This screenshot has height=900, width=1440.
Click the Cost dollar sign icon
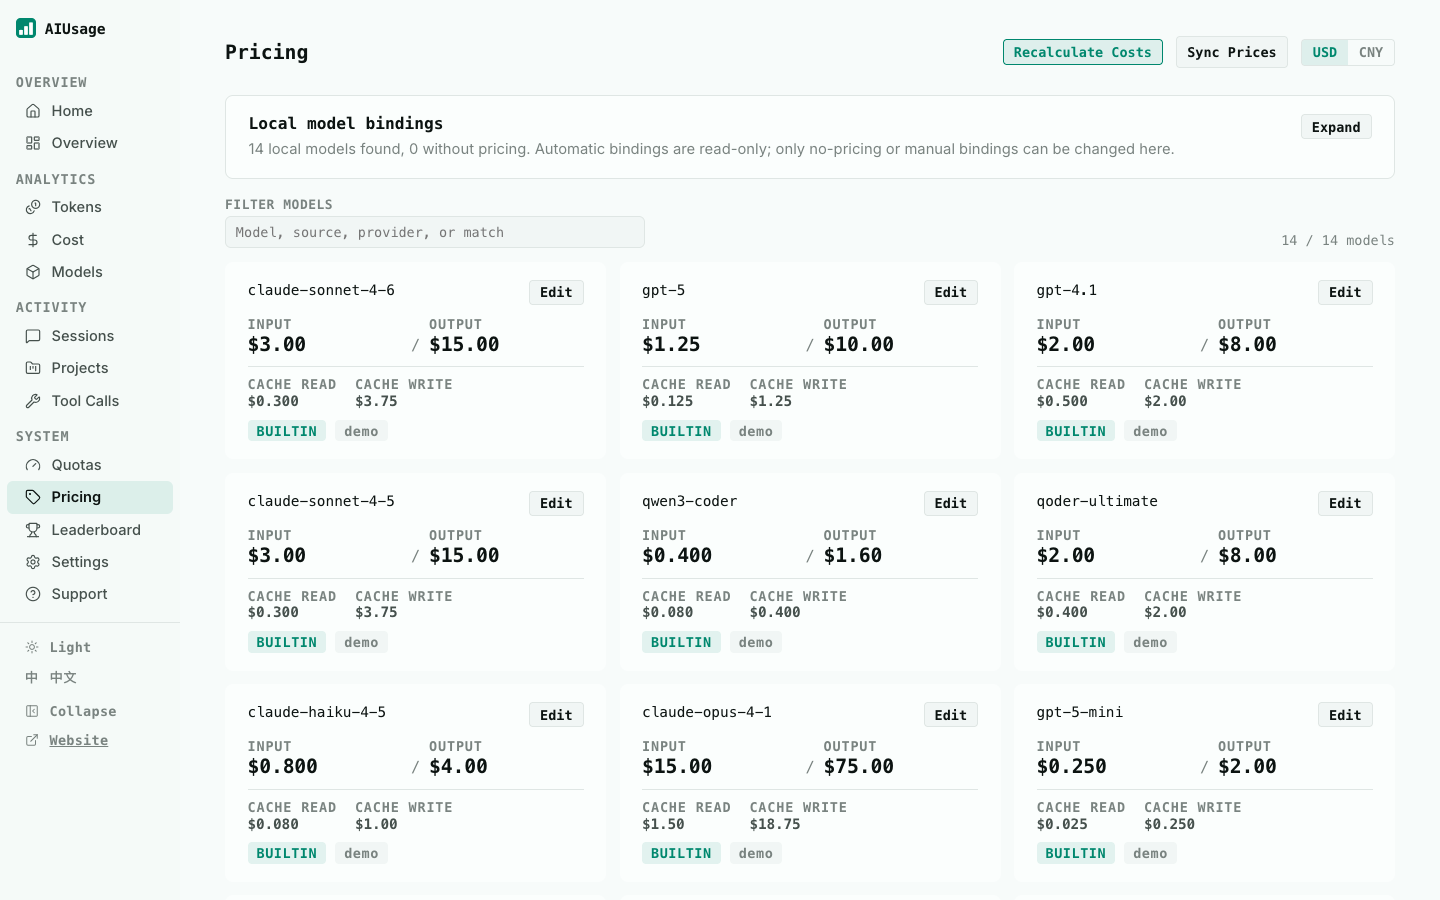pos(33,240)
